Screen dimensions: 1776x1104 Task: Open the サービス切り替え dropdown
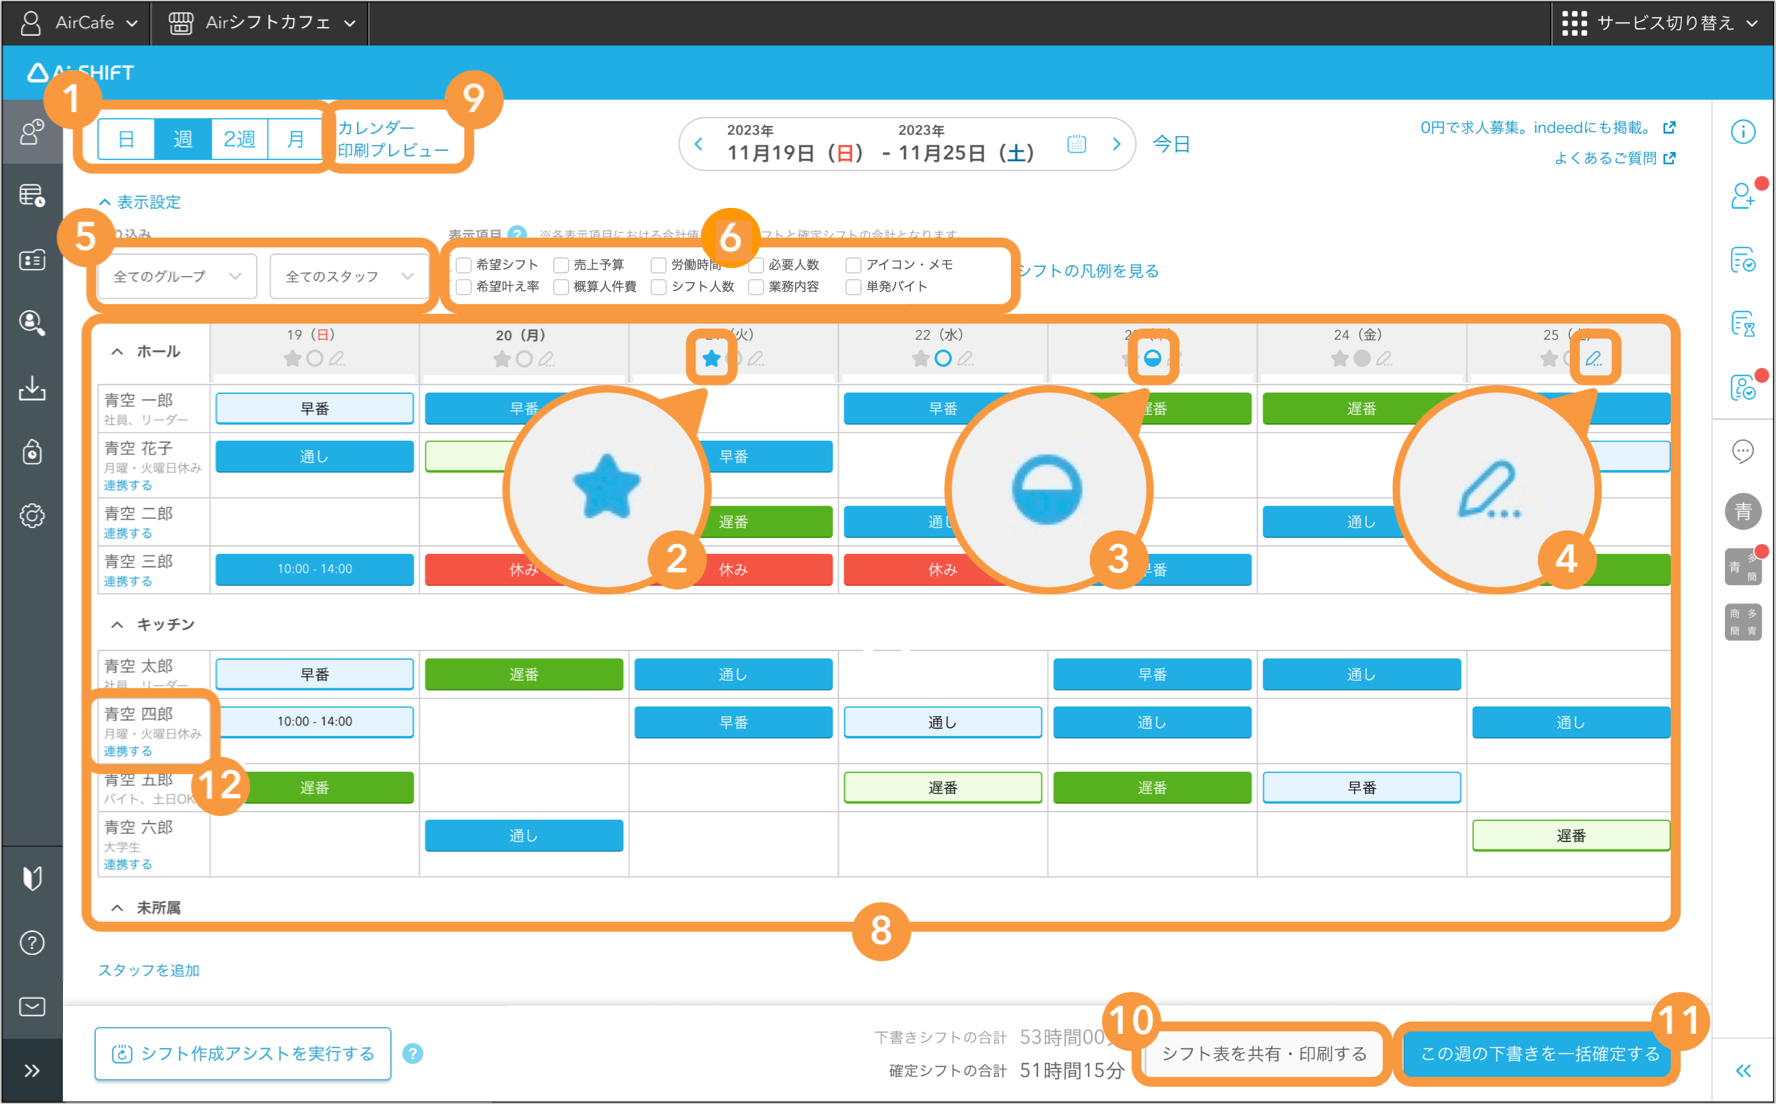(1659, 22)
